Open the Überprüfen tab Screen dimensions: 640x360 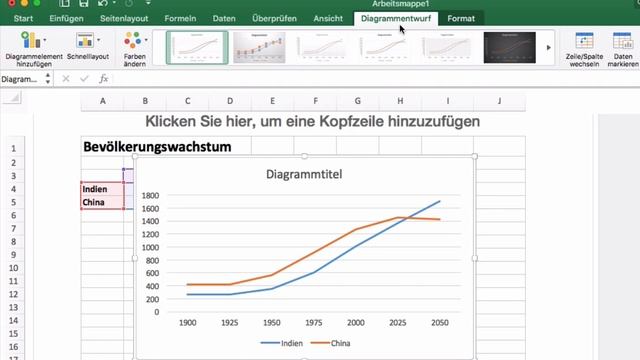tap(274, 18)
